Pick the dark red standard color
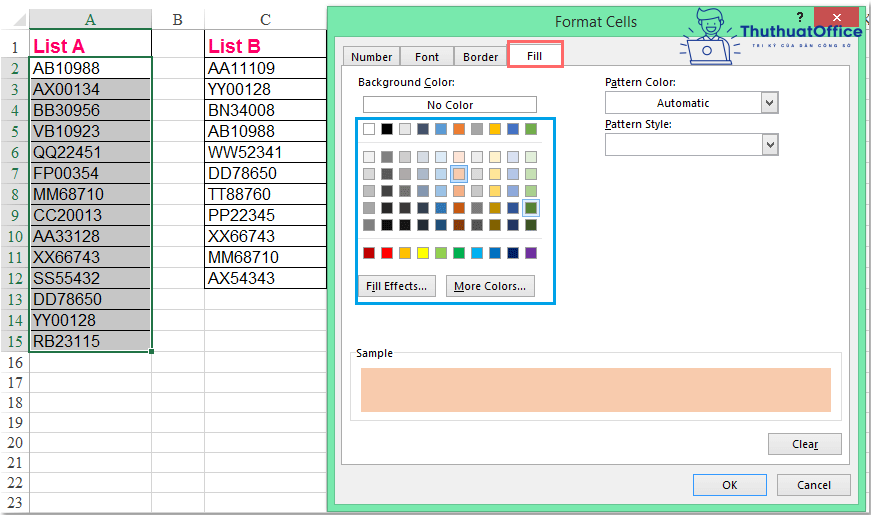Image resolution: width=871 pixels, height=515 pixels. [x=369, y=253]
